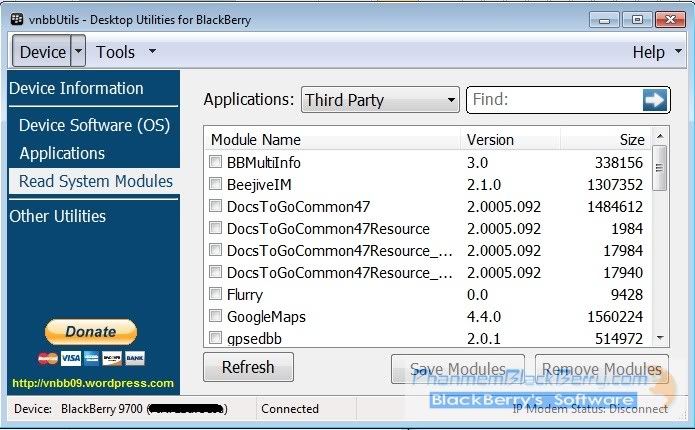This screenshot has height=430, width=695.
Task: Expand the Help menu arrow
Action: pos(678,51)
